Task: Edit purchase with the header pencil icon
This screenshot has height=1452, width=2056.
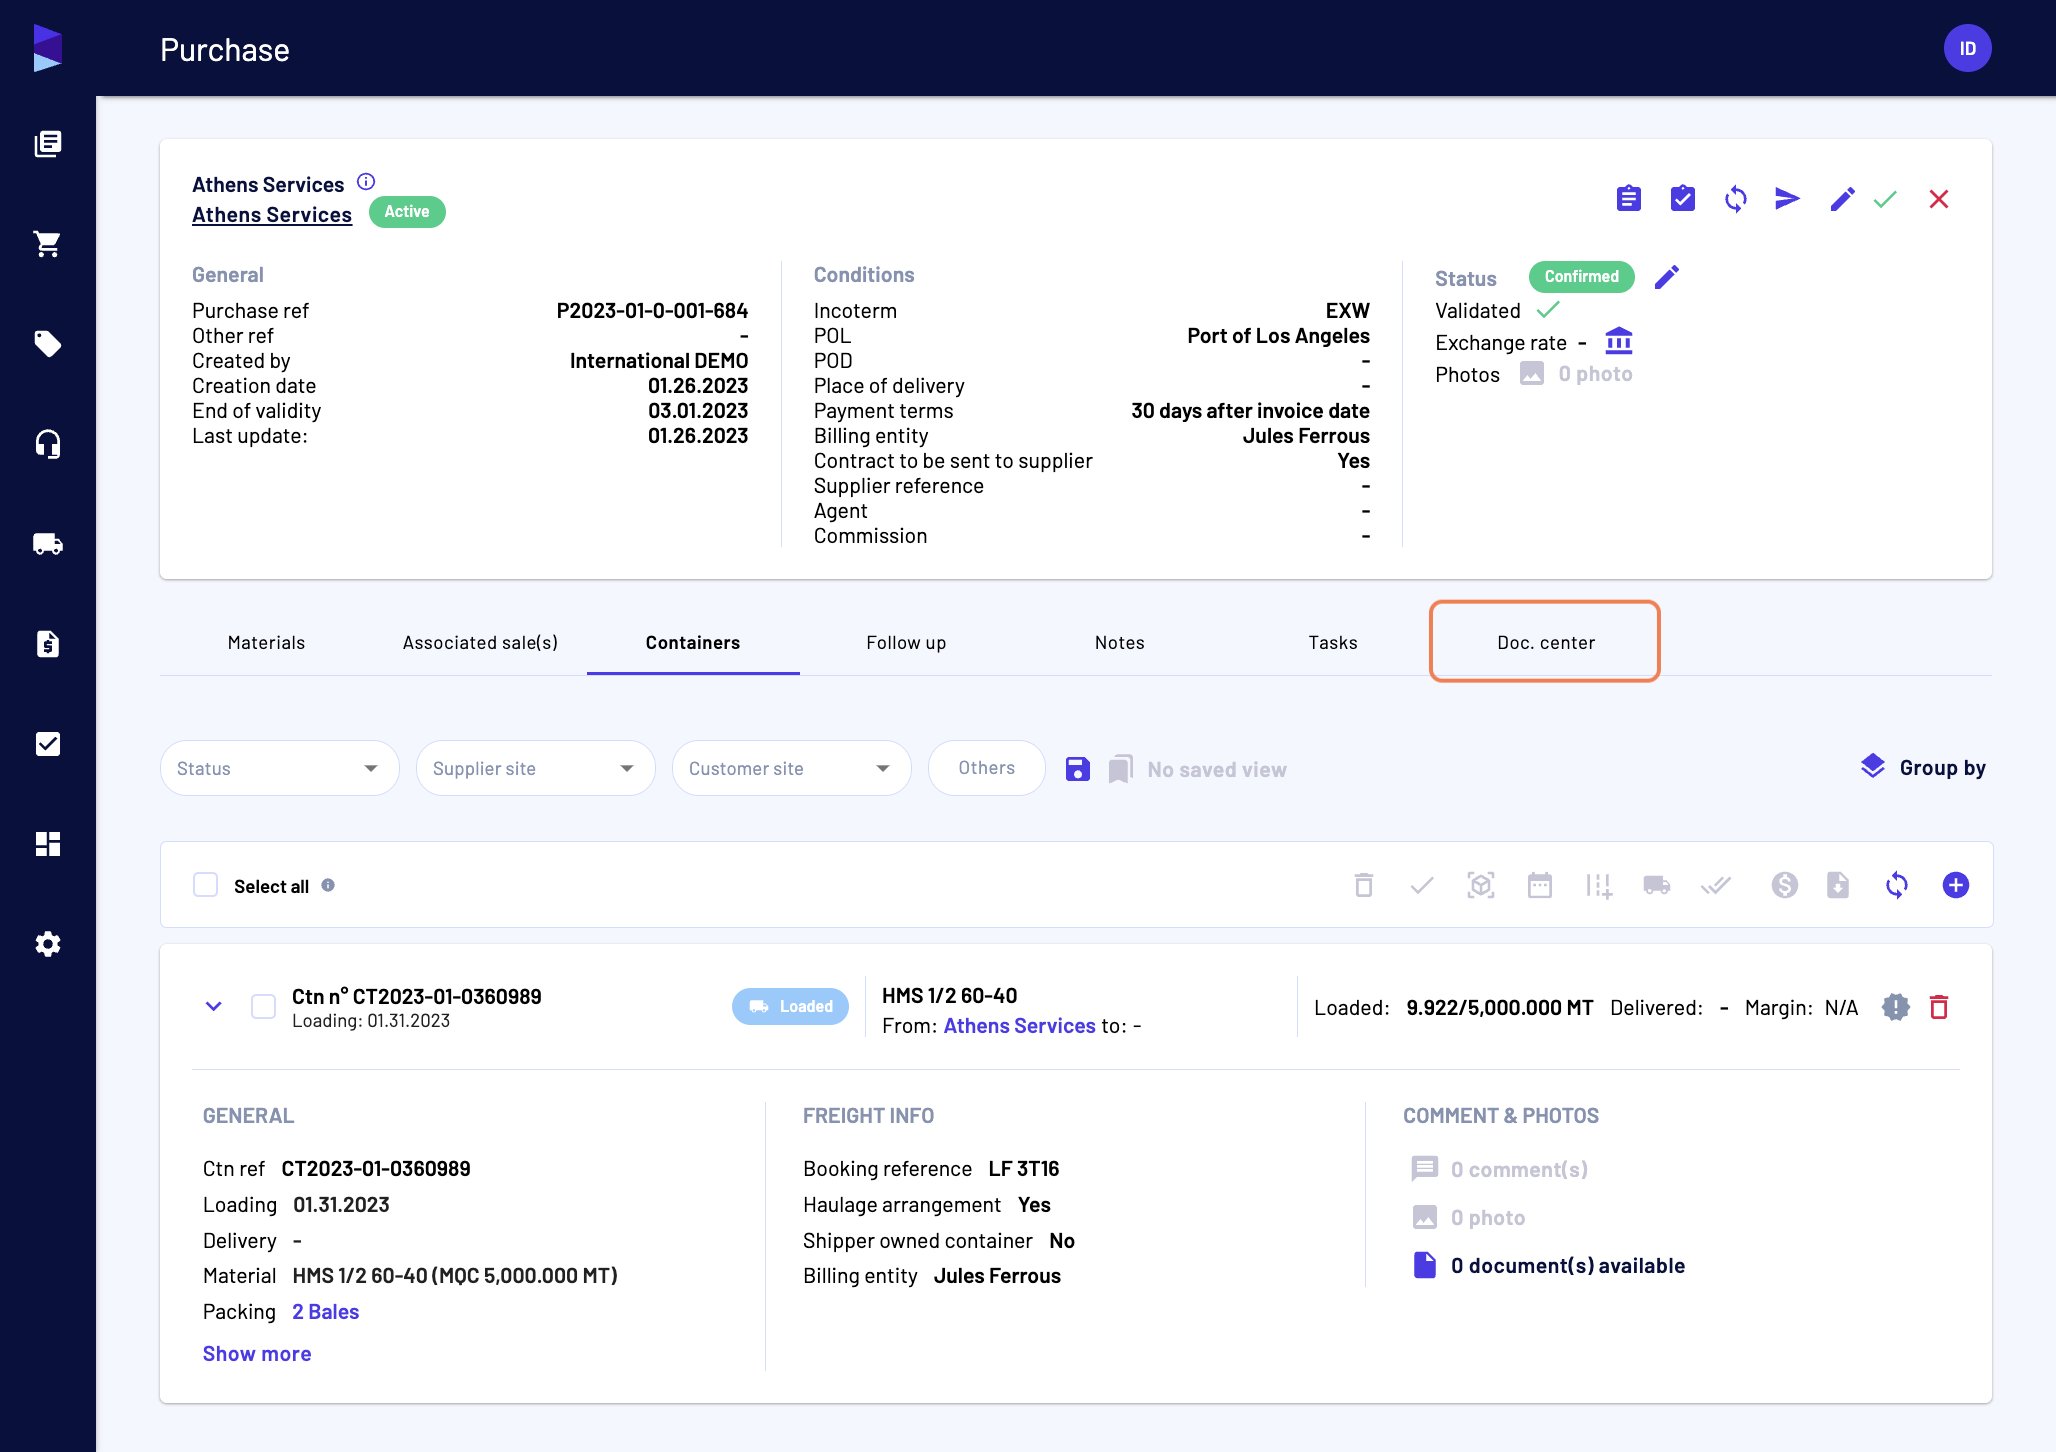Action: click(x=1841, y=199)
